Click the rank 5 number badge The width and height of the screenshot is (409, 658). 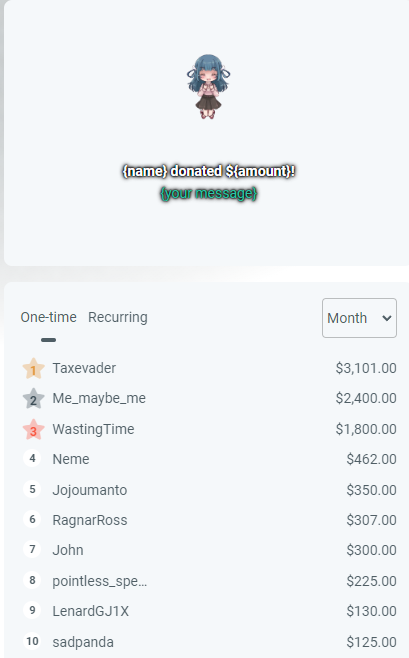click(32, 489)
